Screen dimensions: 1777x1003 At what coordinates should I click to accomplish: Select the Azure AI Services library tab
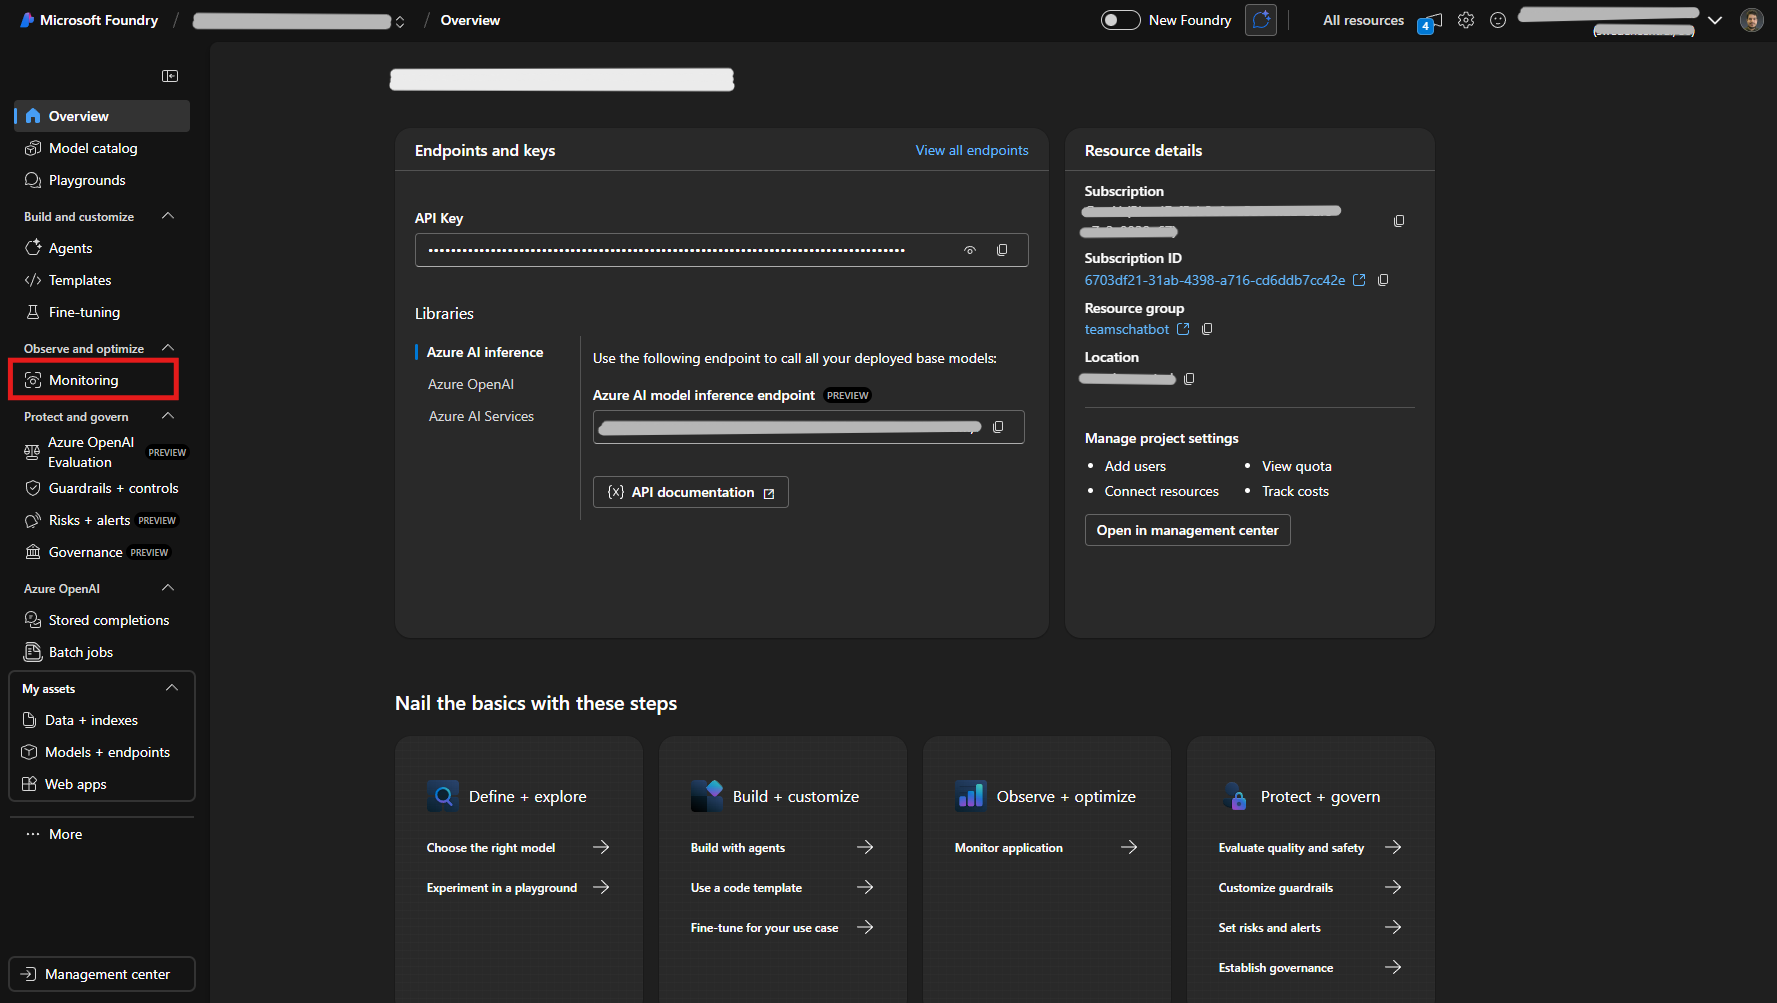(481, 416)
